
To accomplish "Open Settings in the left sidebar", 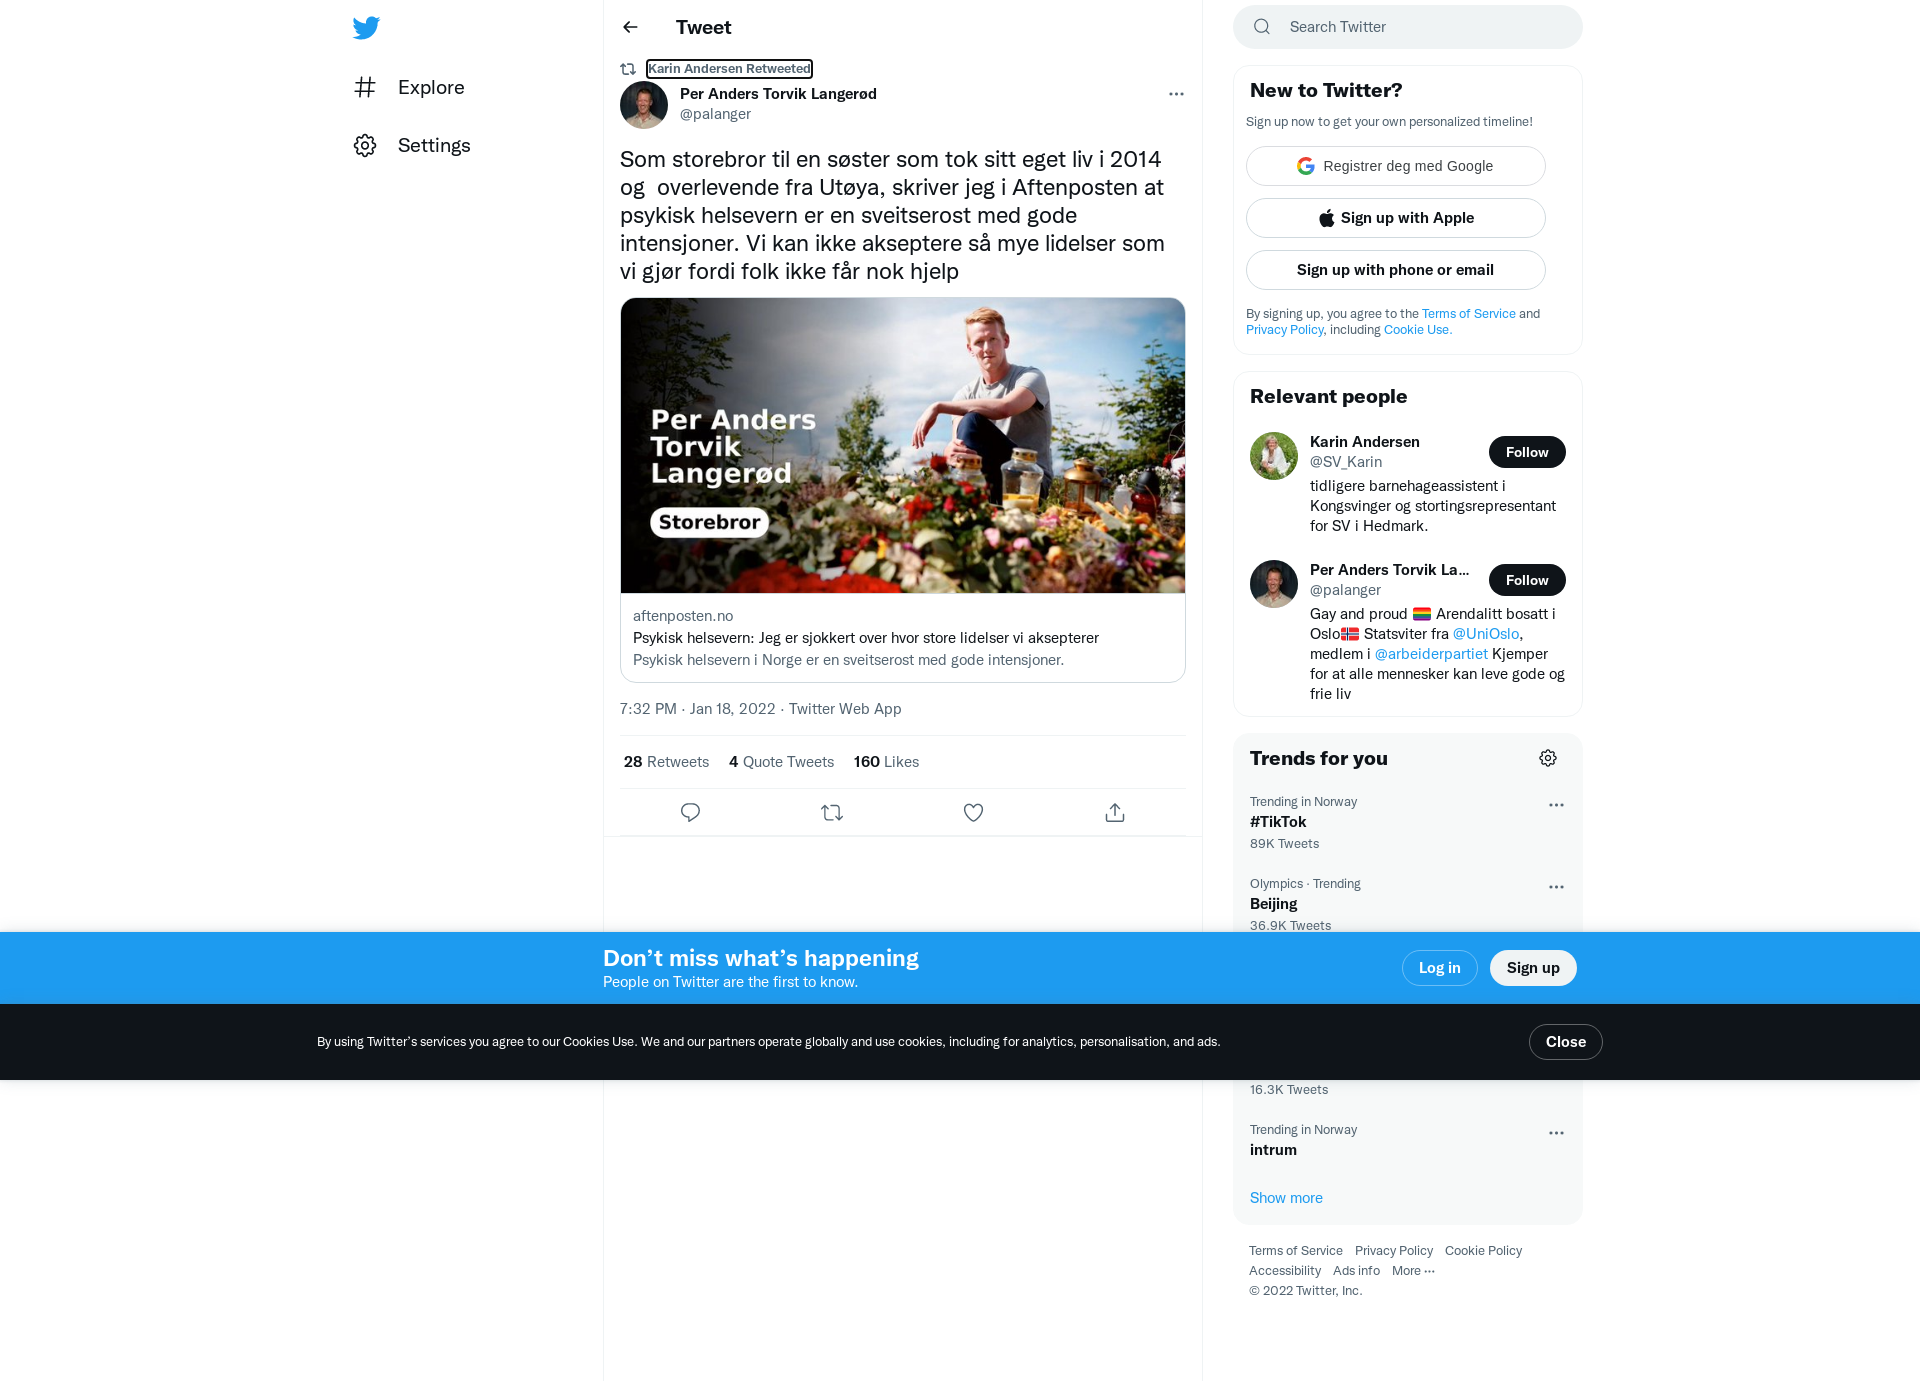I will point(412,145).
